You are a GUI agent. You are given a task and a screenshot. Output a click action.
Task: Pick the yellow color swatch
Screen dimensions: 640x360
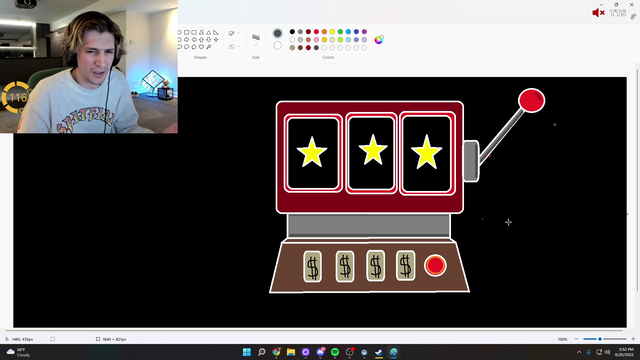pos(332,31)
